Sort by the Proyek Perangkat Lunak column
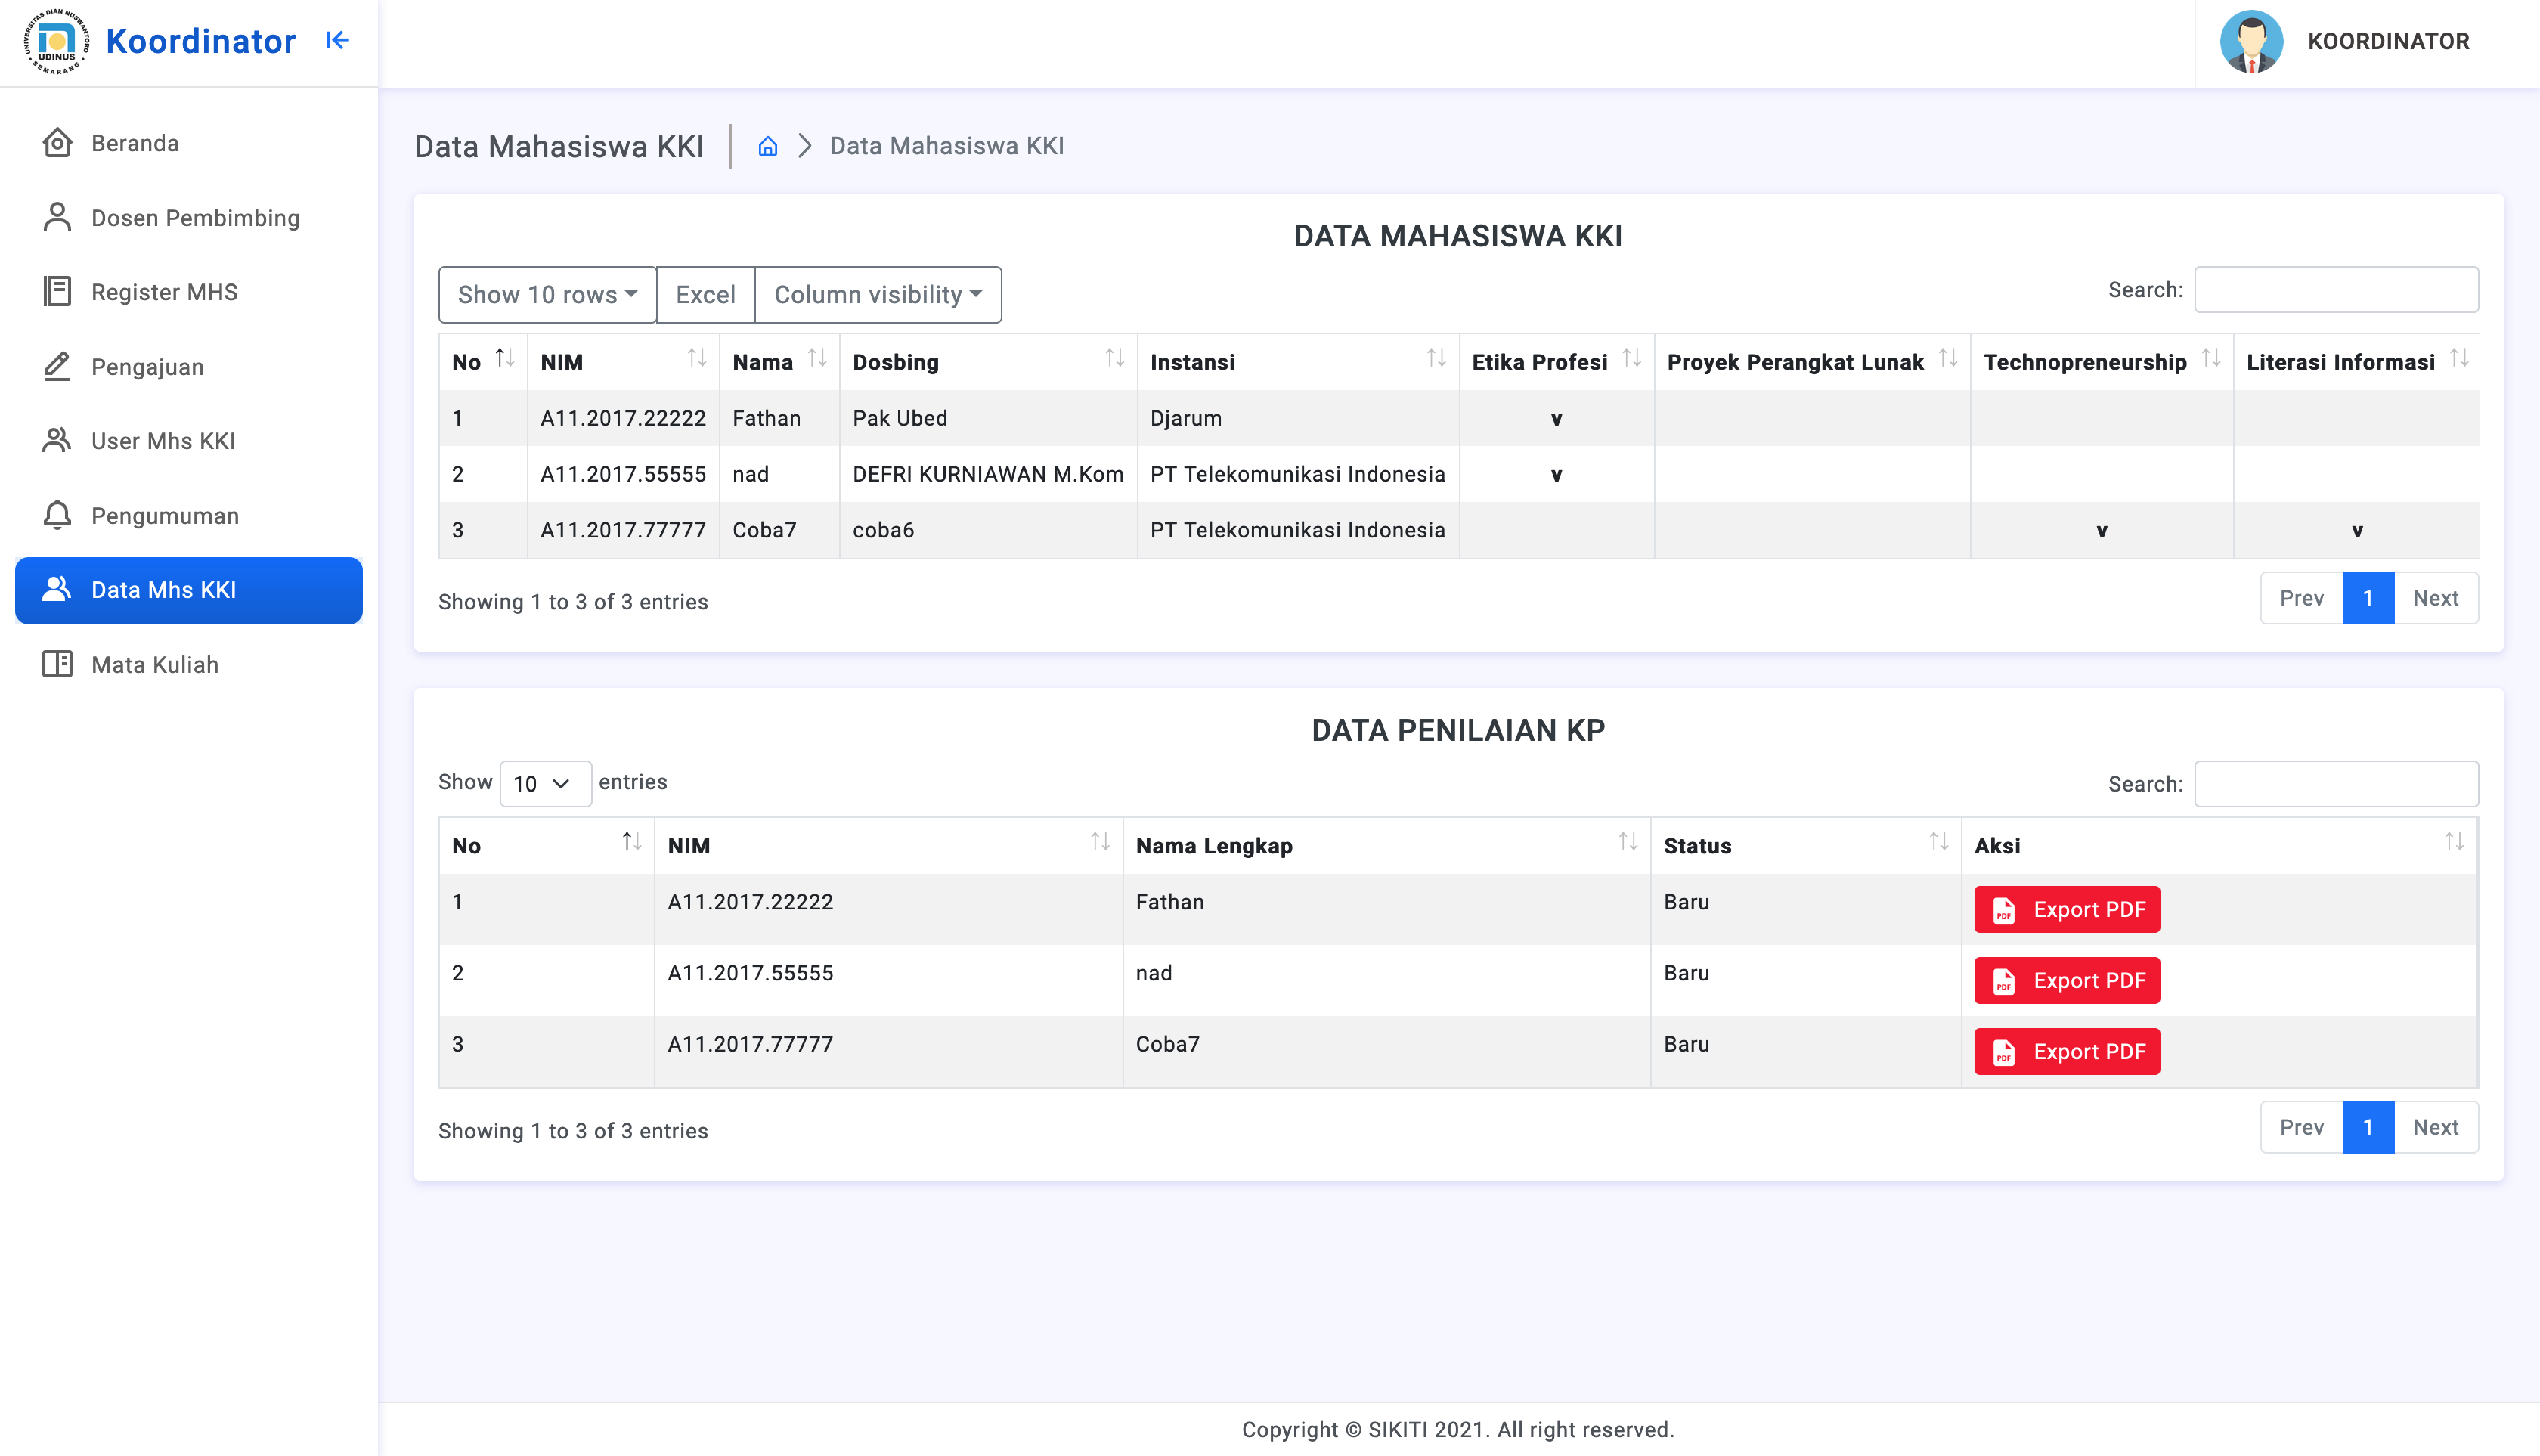Screen dimensions: 2540x1456 (1812, 361)
